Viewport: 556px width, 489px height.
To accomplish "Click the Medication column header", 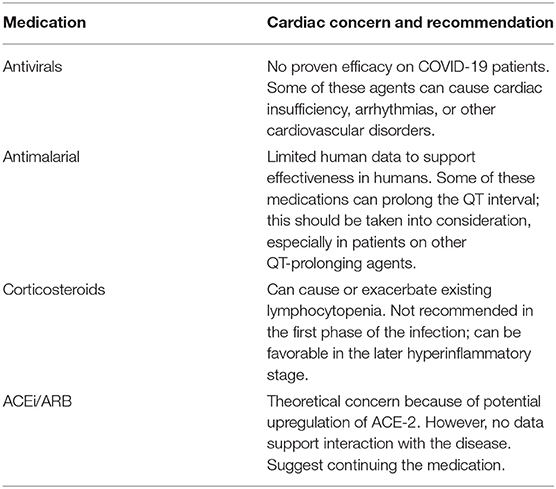I will (44, 23).
